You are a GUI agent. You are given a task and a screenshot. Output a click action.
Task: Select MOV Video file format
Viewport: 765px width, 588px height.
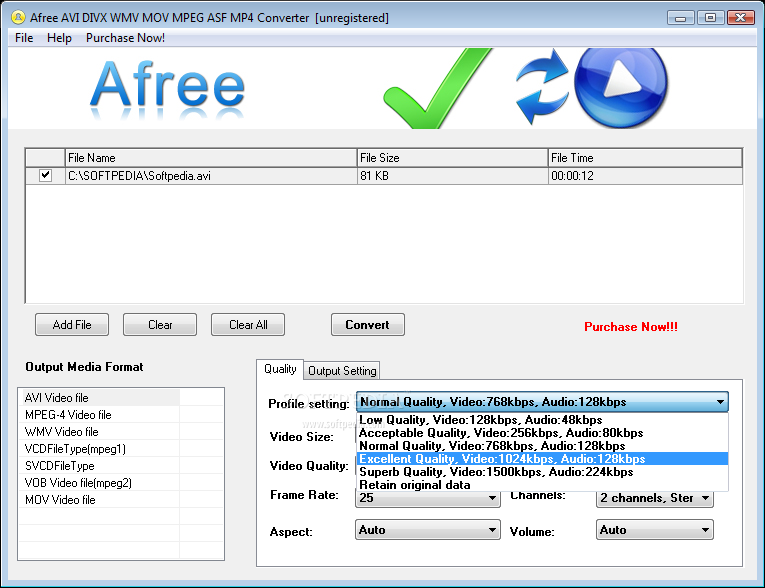click(100, 500)
